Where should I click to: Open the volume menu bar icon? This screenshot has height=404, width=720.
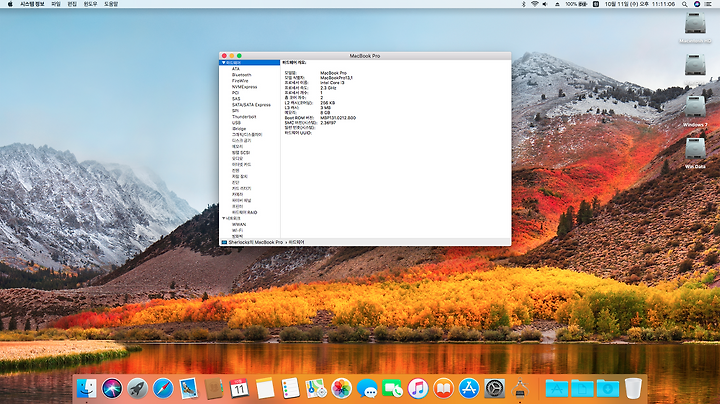(545, 4)
